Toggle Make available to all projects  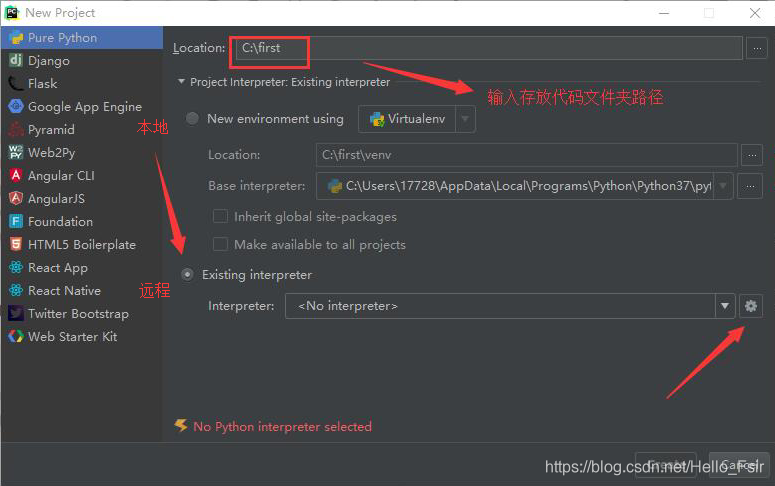pyautogui.click(x=220, y=244)
